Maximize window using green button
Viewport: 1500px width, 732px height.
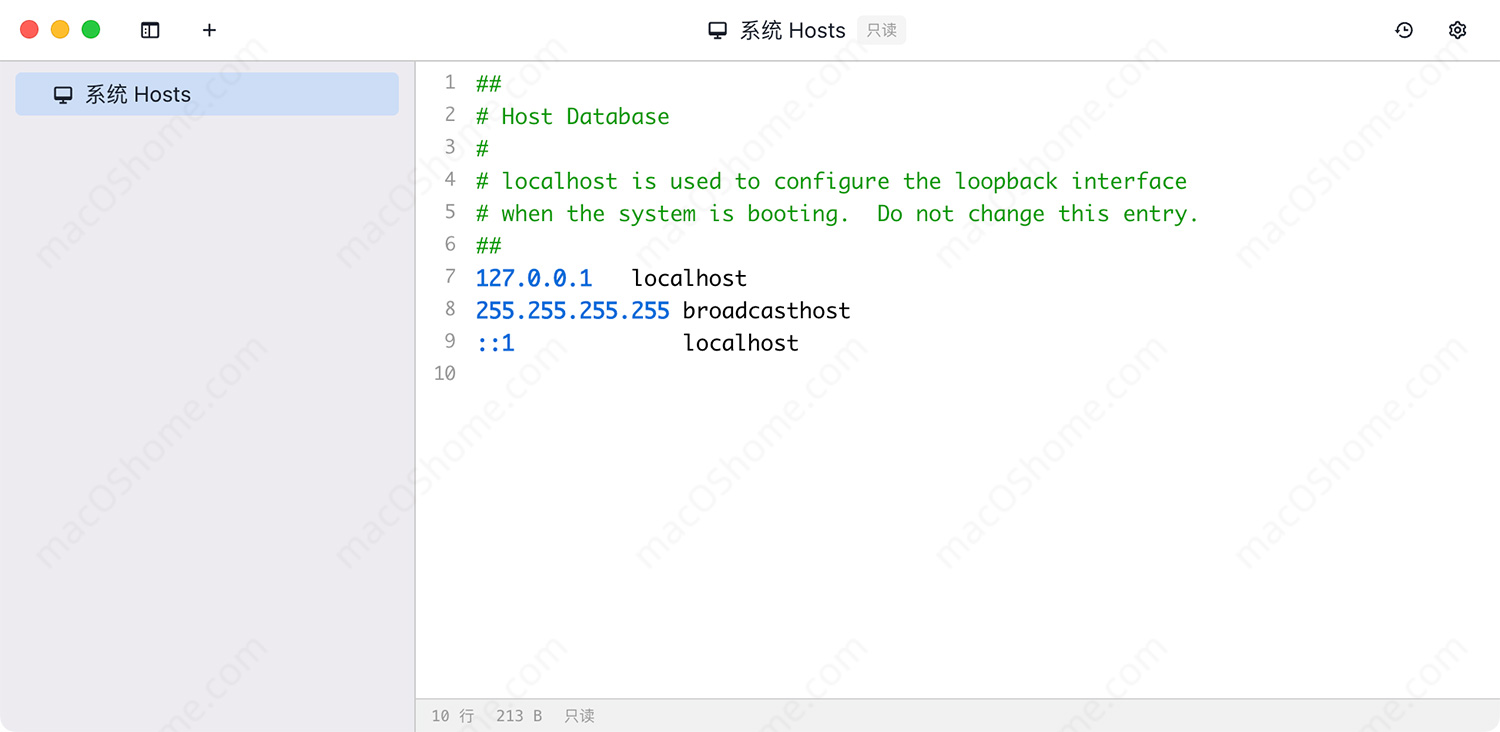click(91, 29)
